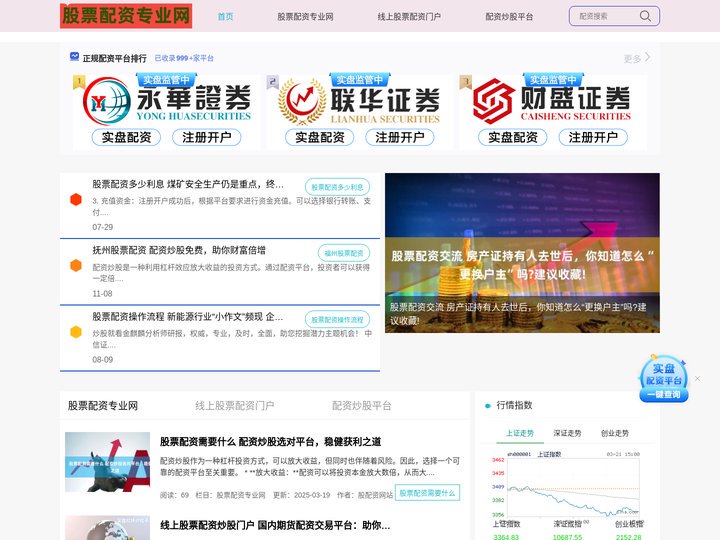Click 实盘配资 under 联华证券
This screenshot has width=720, height=540.
(320, 137)
